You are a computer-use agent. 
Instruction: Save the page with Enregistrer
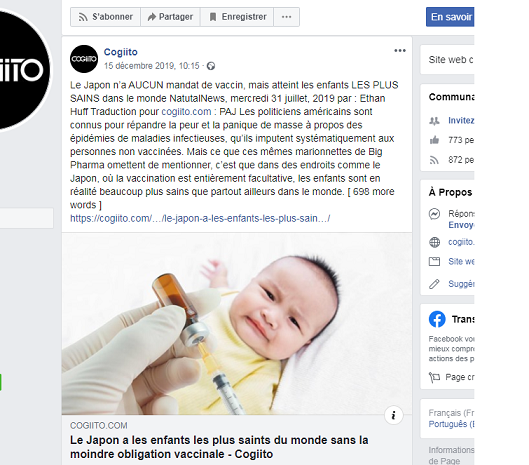[237, 17]
